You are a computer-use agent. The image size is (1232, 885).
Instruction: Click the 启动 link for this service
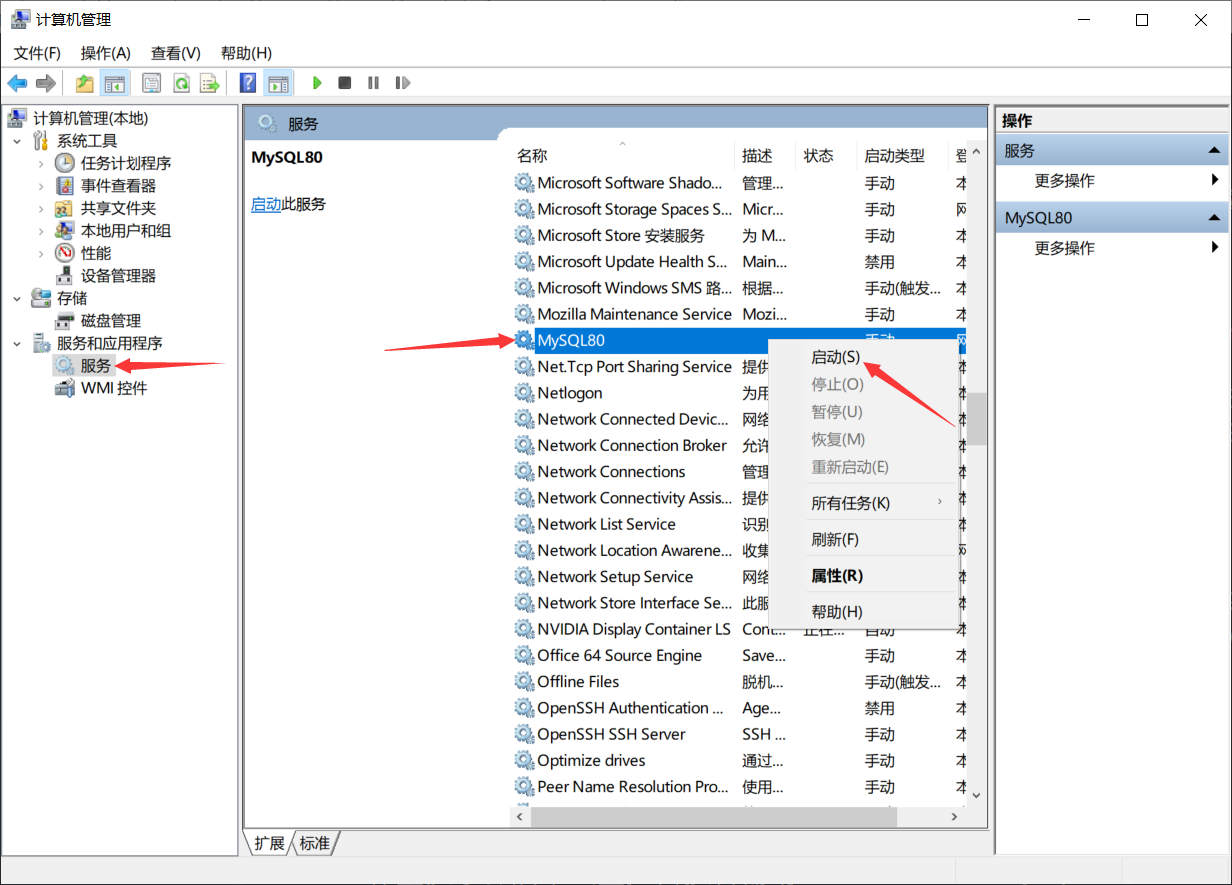266,204
